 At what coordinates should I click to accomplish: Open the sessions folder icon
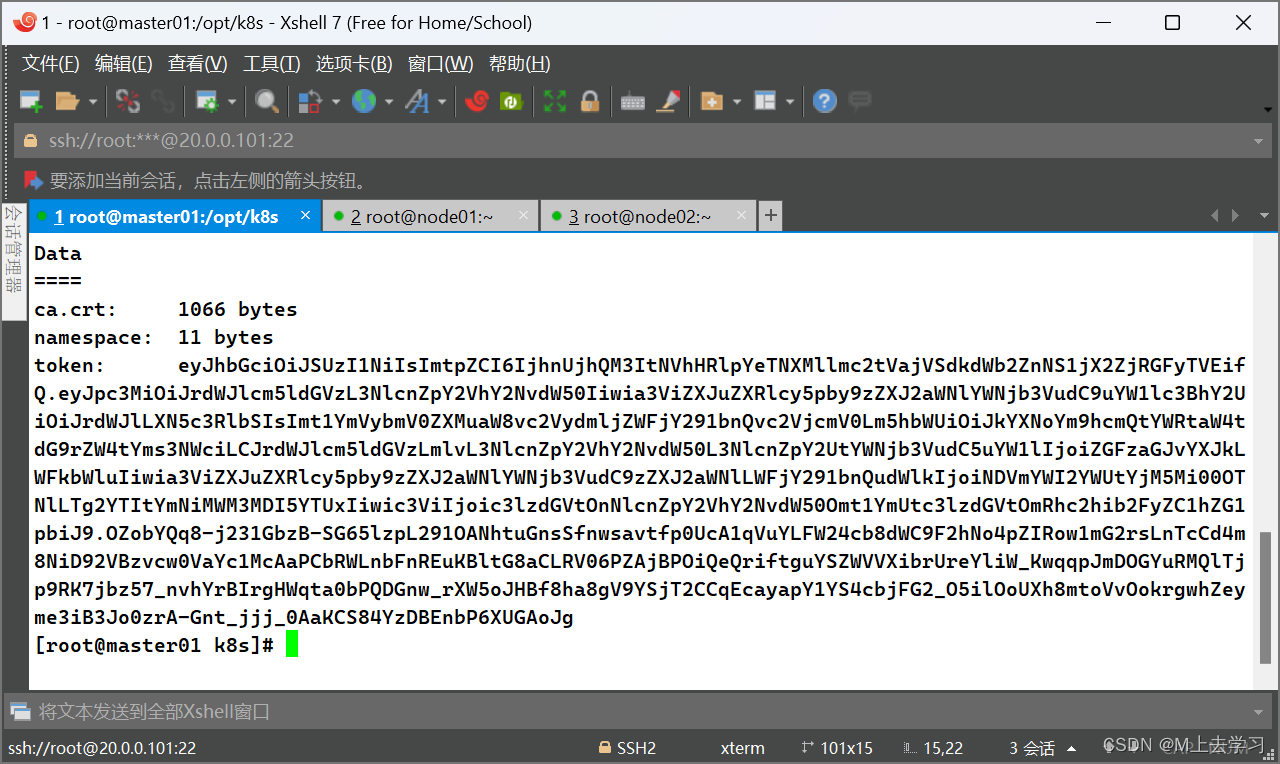tap(67, 101)
